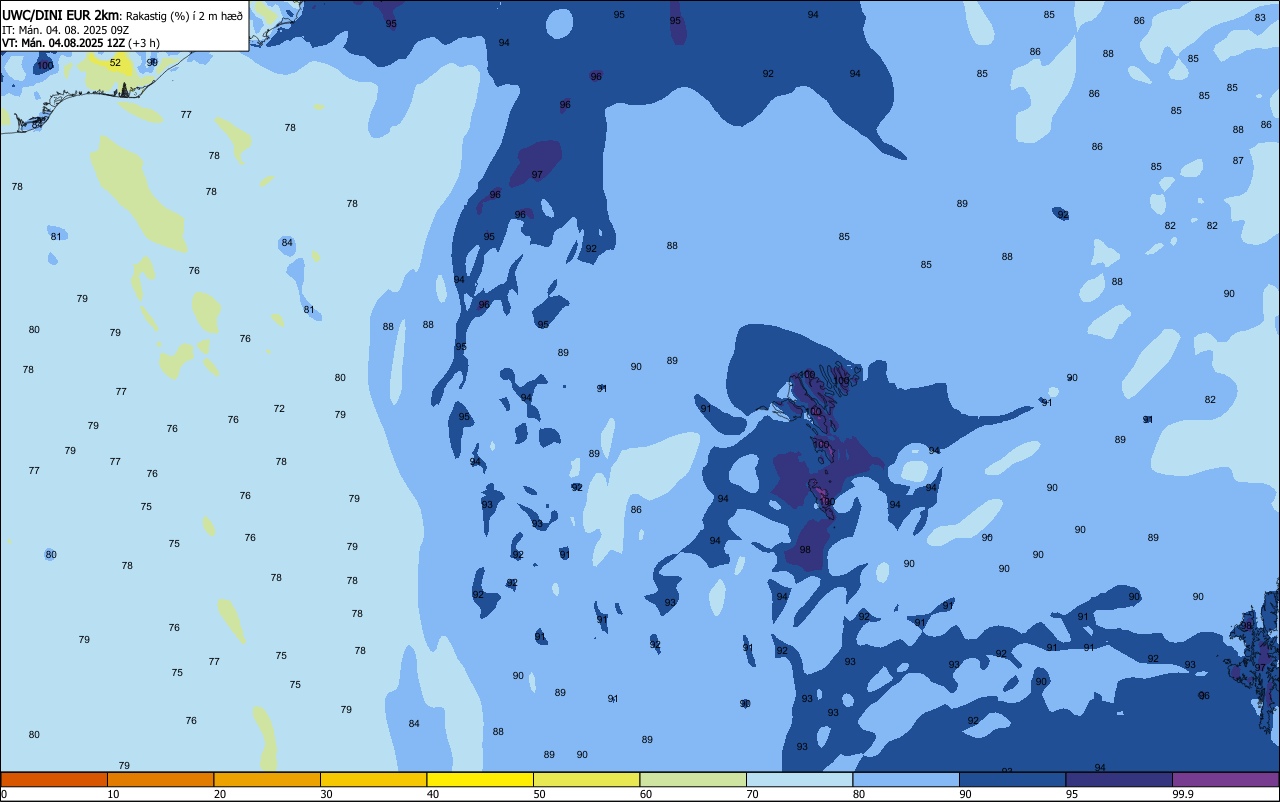Select the bright yellow 40–50 legend segment

[x=480, y=779]
